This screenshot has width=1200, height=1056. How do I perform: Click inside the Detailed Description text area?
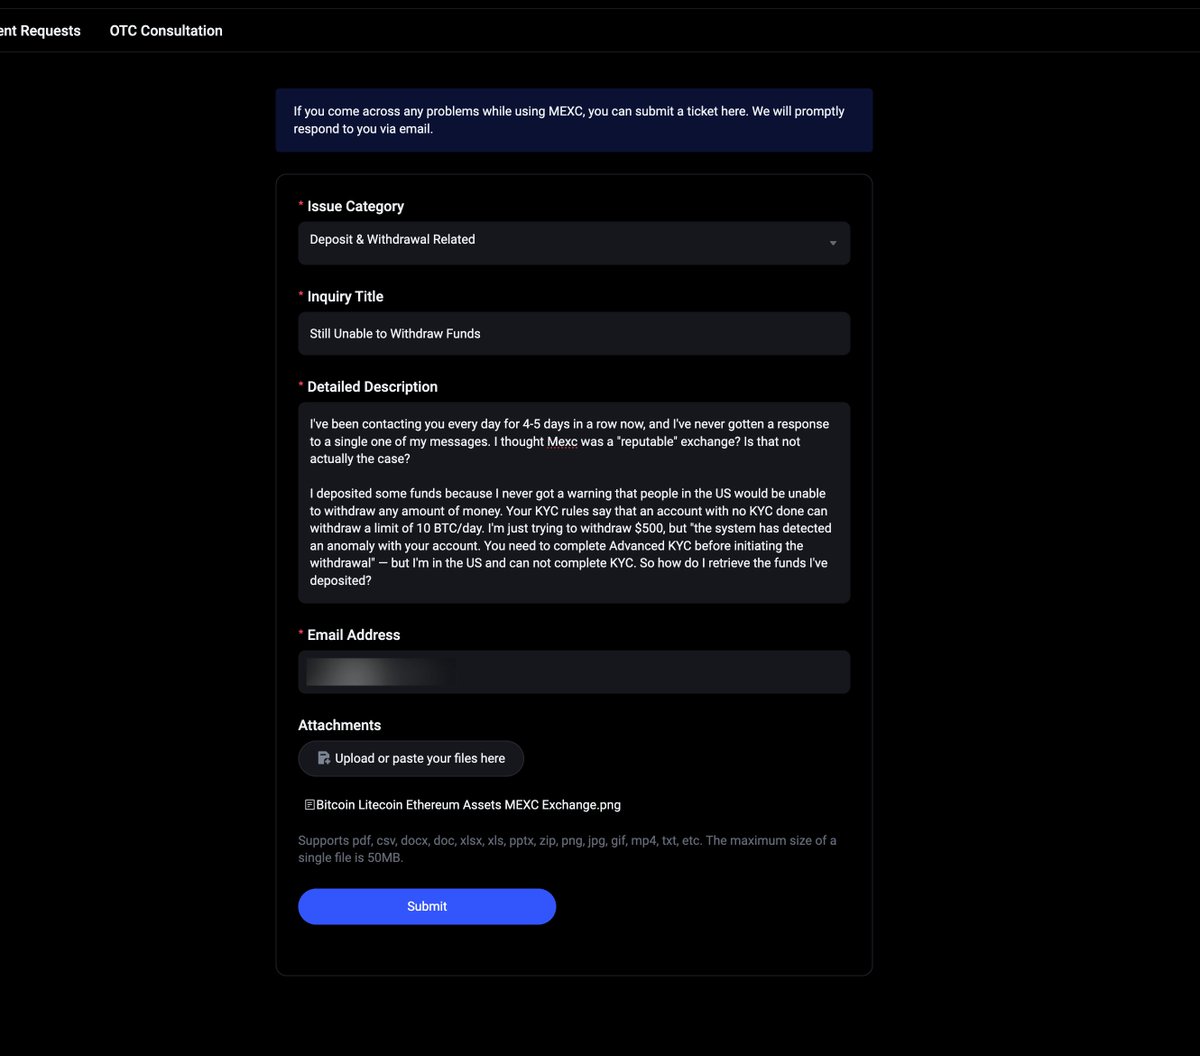tap(574, 503)
